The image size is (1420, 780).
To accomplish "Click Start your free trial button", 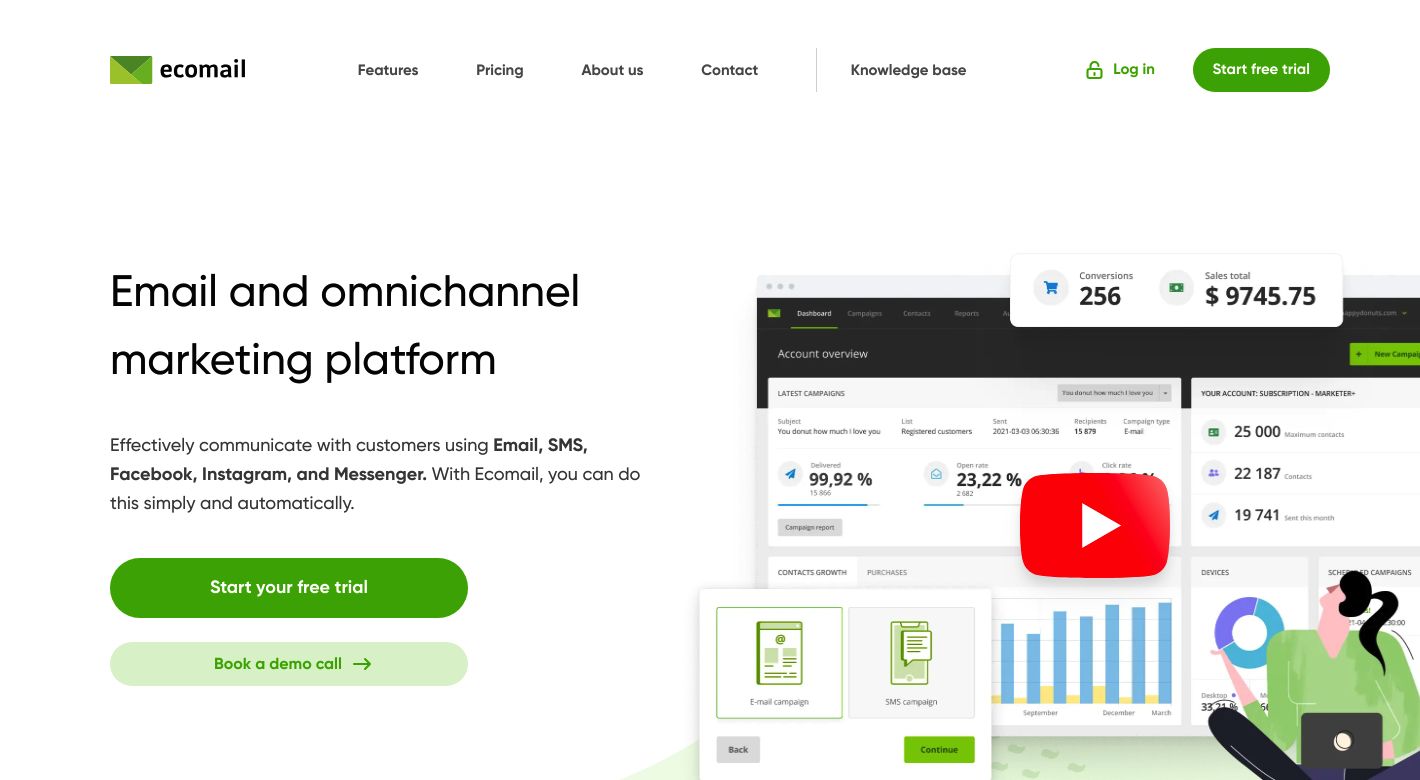I will [289, 588].
